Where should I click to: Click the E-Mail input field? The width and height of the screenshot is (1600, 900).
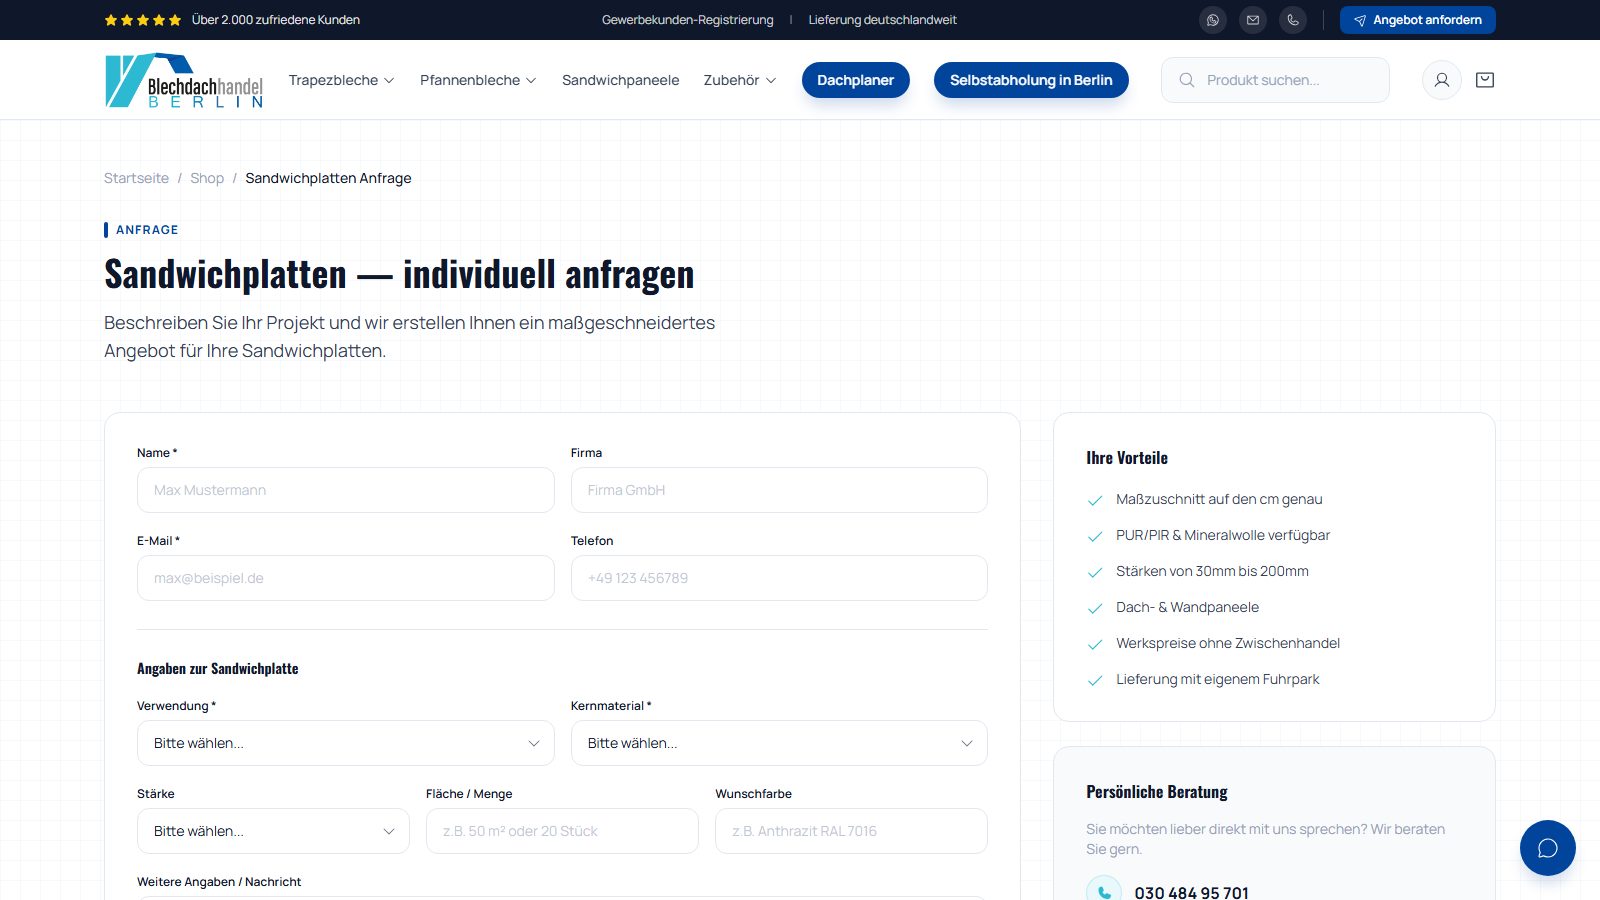(x=346, y=578)
